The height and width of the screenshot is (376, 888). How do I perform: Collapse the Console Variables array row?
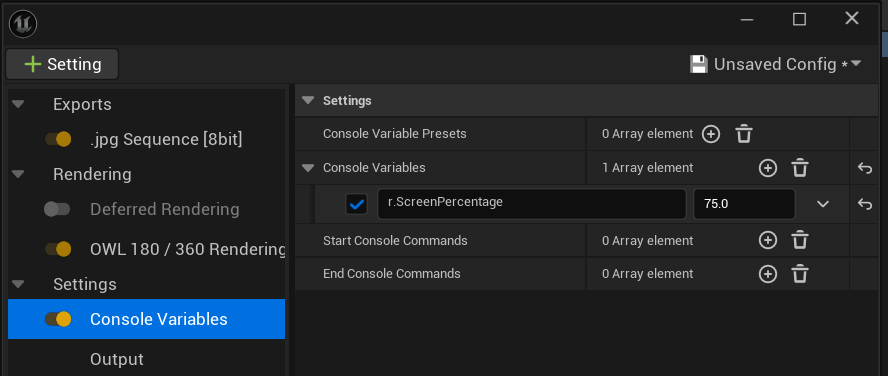tap(308, 168)
